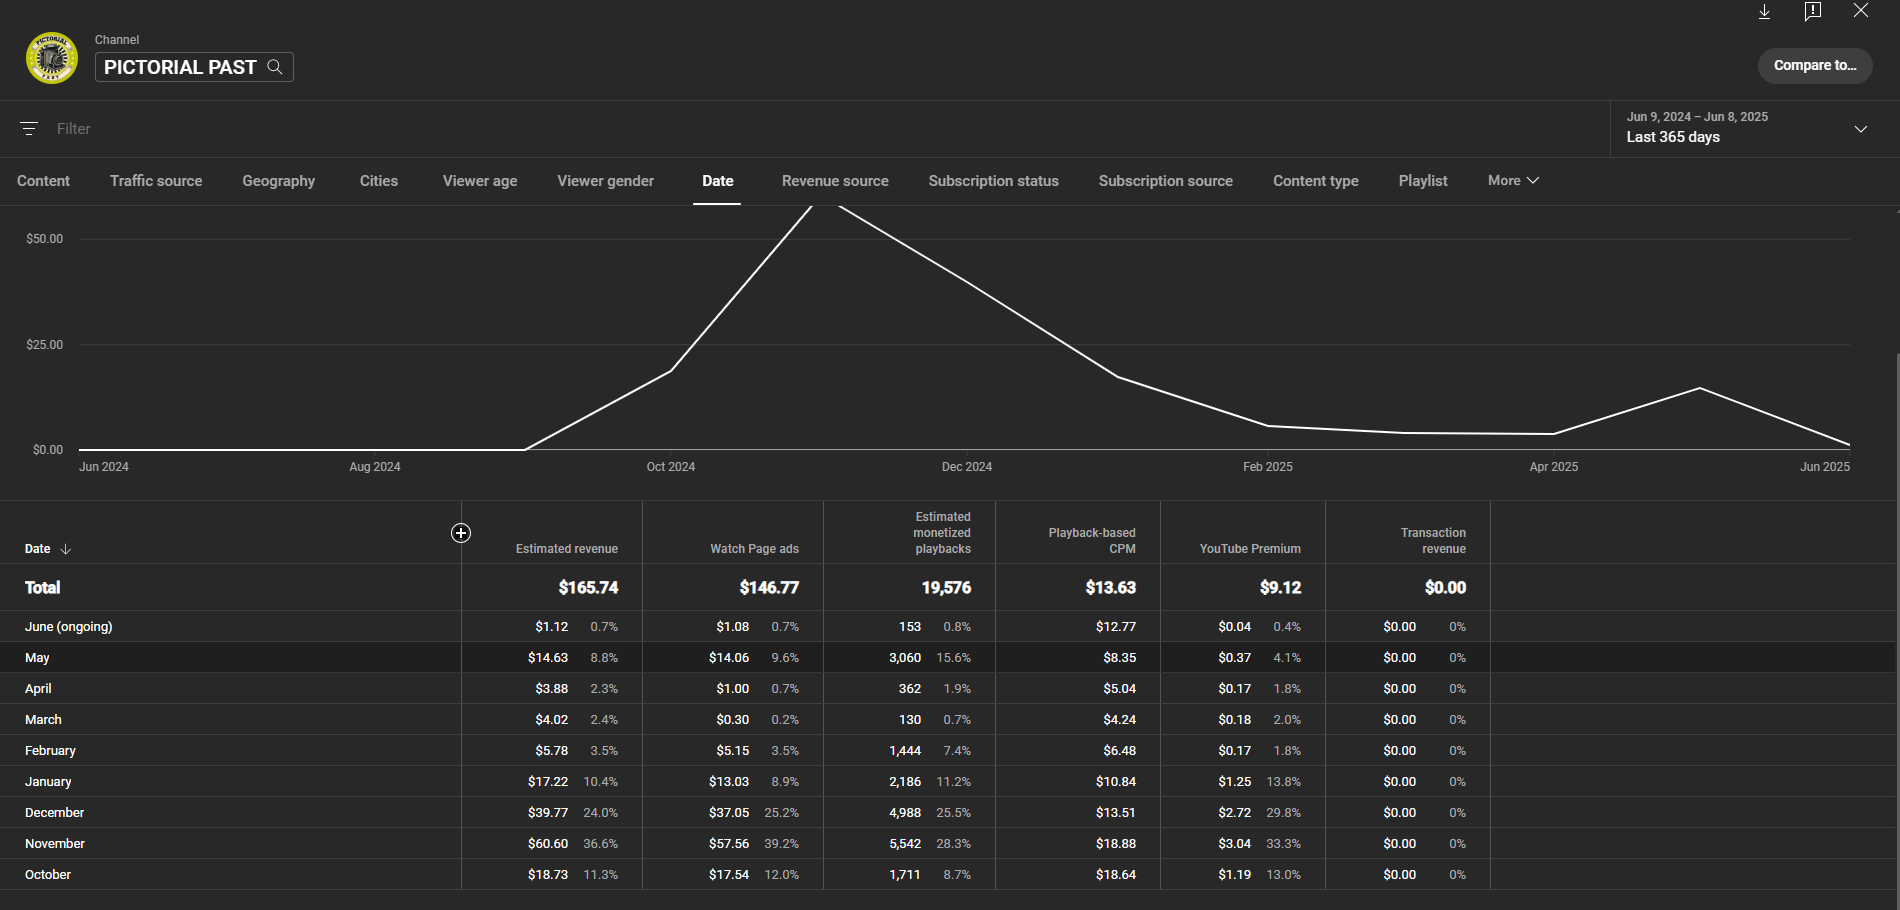Sort by Estimated revenue column header
The width and height of the screenshot is (1900, 910).
pos(566,549)
